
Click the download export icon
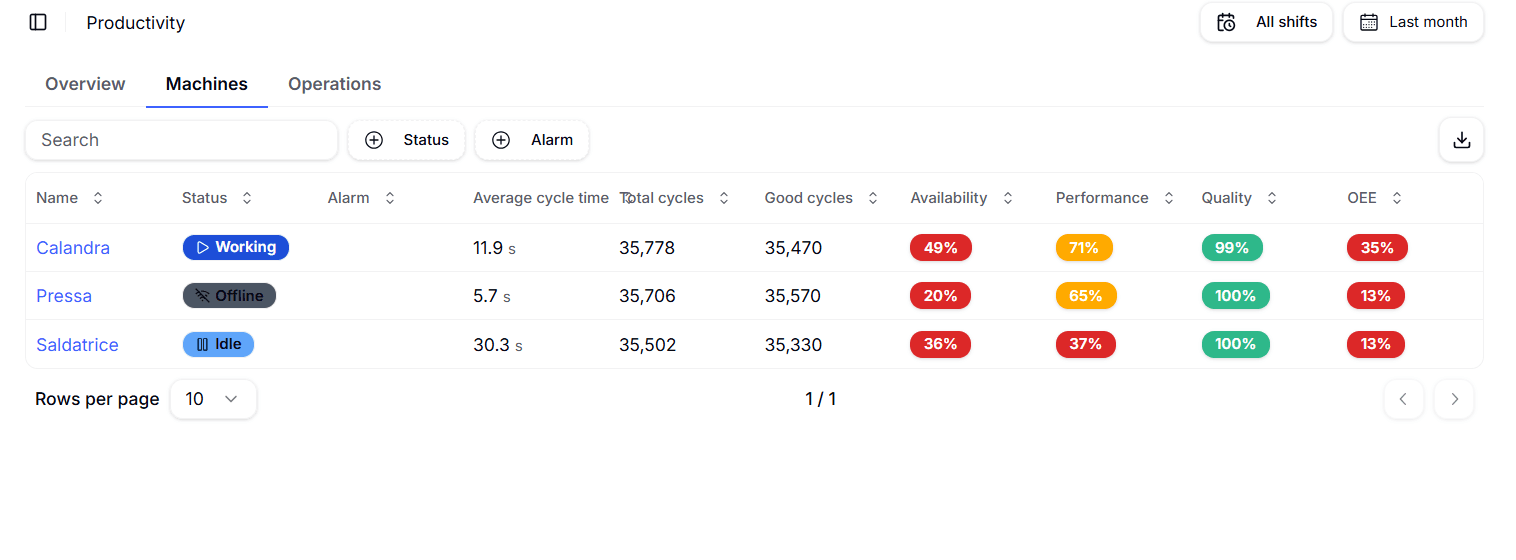(x=1461, y=140)
